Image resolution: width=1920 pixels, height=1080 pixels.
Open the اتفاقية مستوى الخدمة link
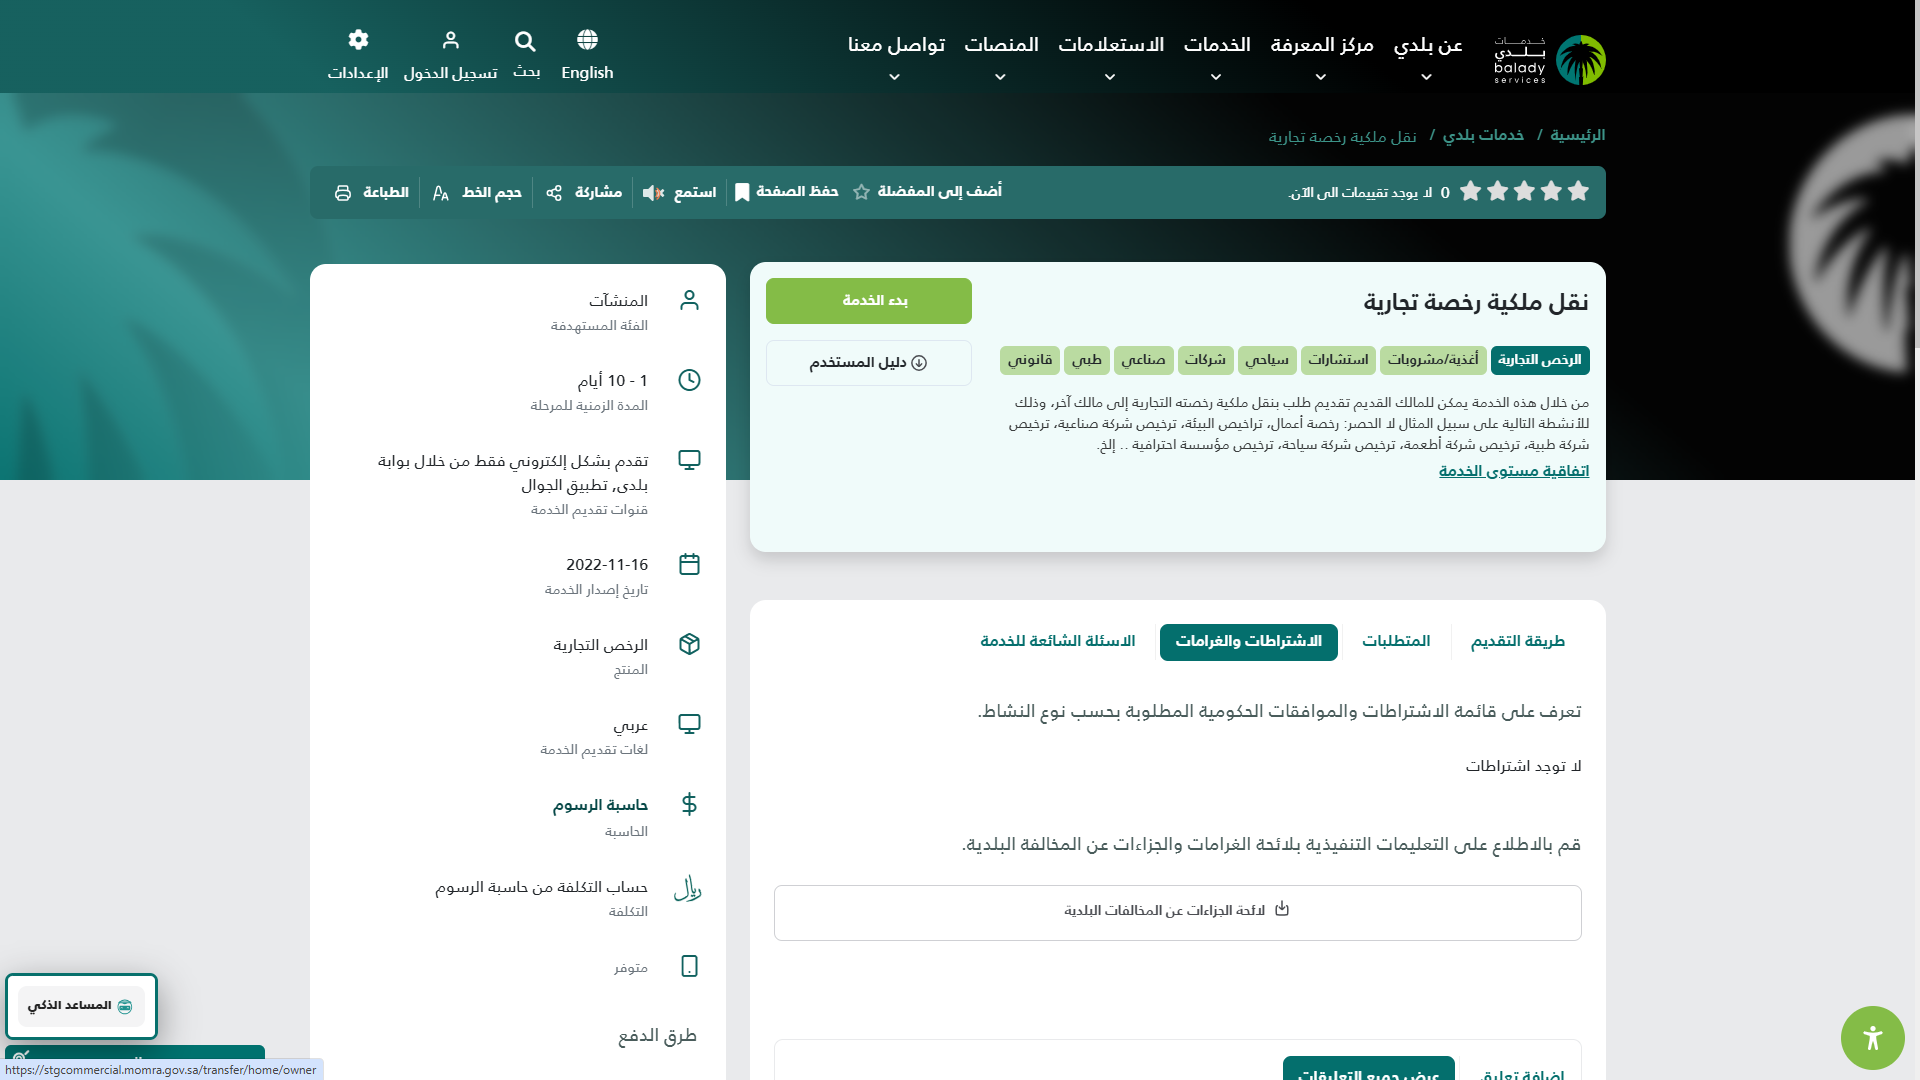pos(1513,471)
